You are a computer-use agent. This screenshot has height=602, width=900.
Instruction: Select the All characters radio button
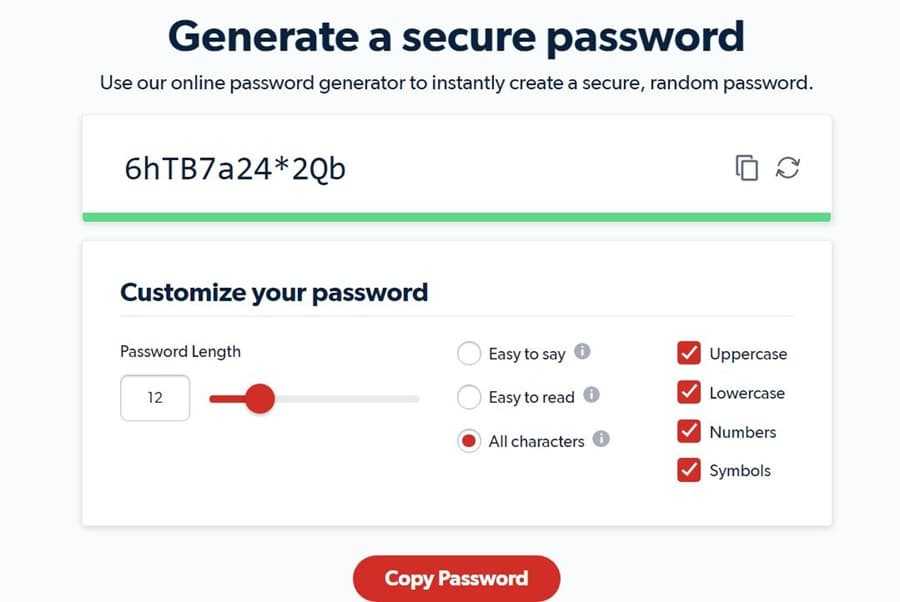[468, 441]
